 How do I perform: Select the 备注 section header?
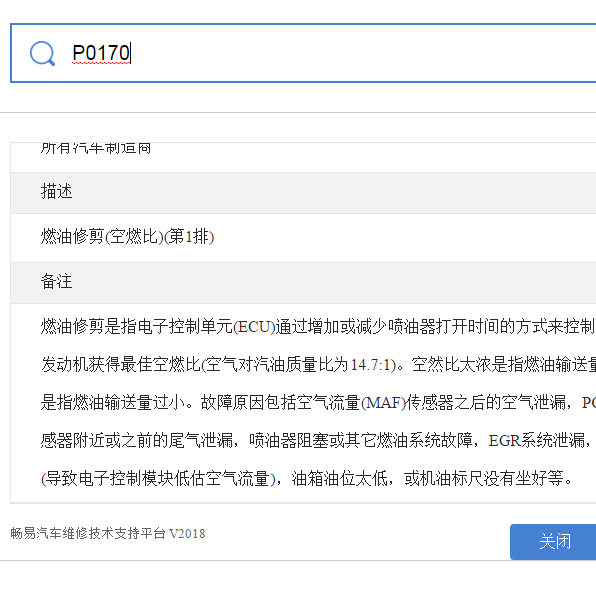[303, 283]
